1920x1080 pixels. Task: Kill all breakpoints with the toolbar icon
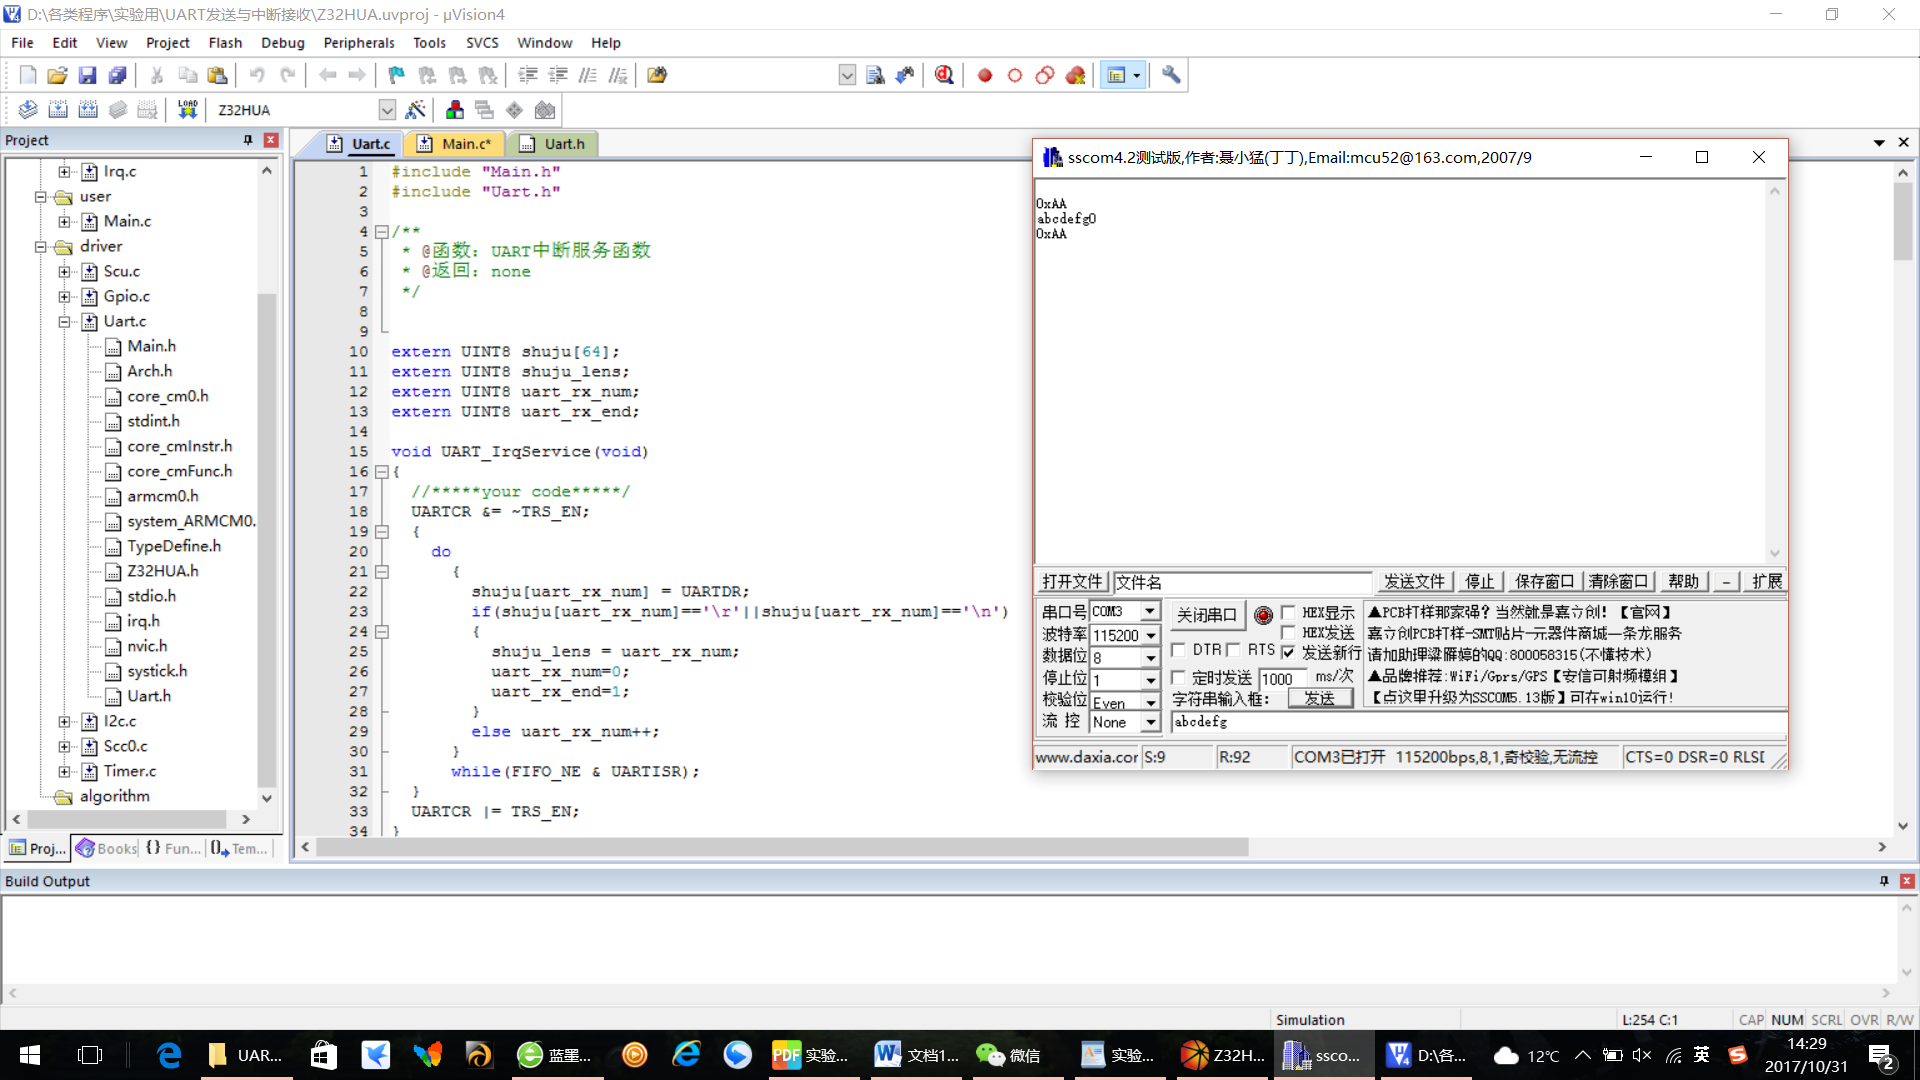1075,75
